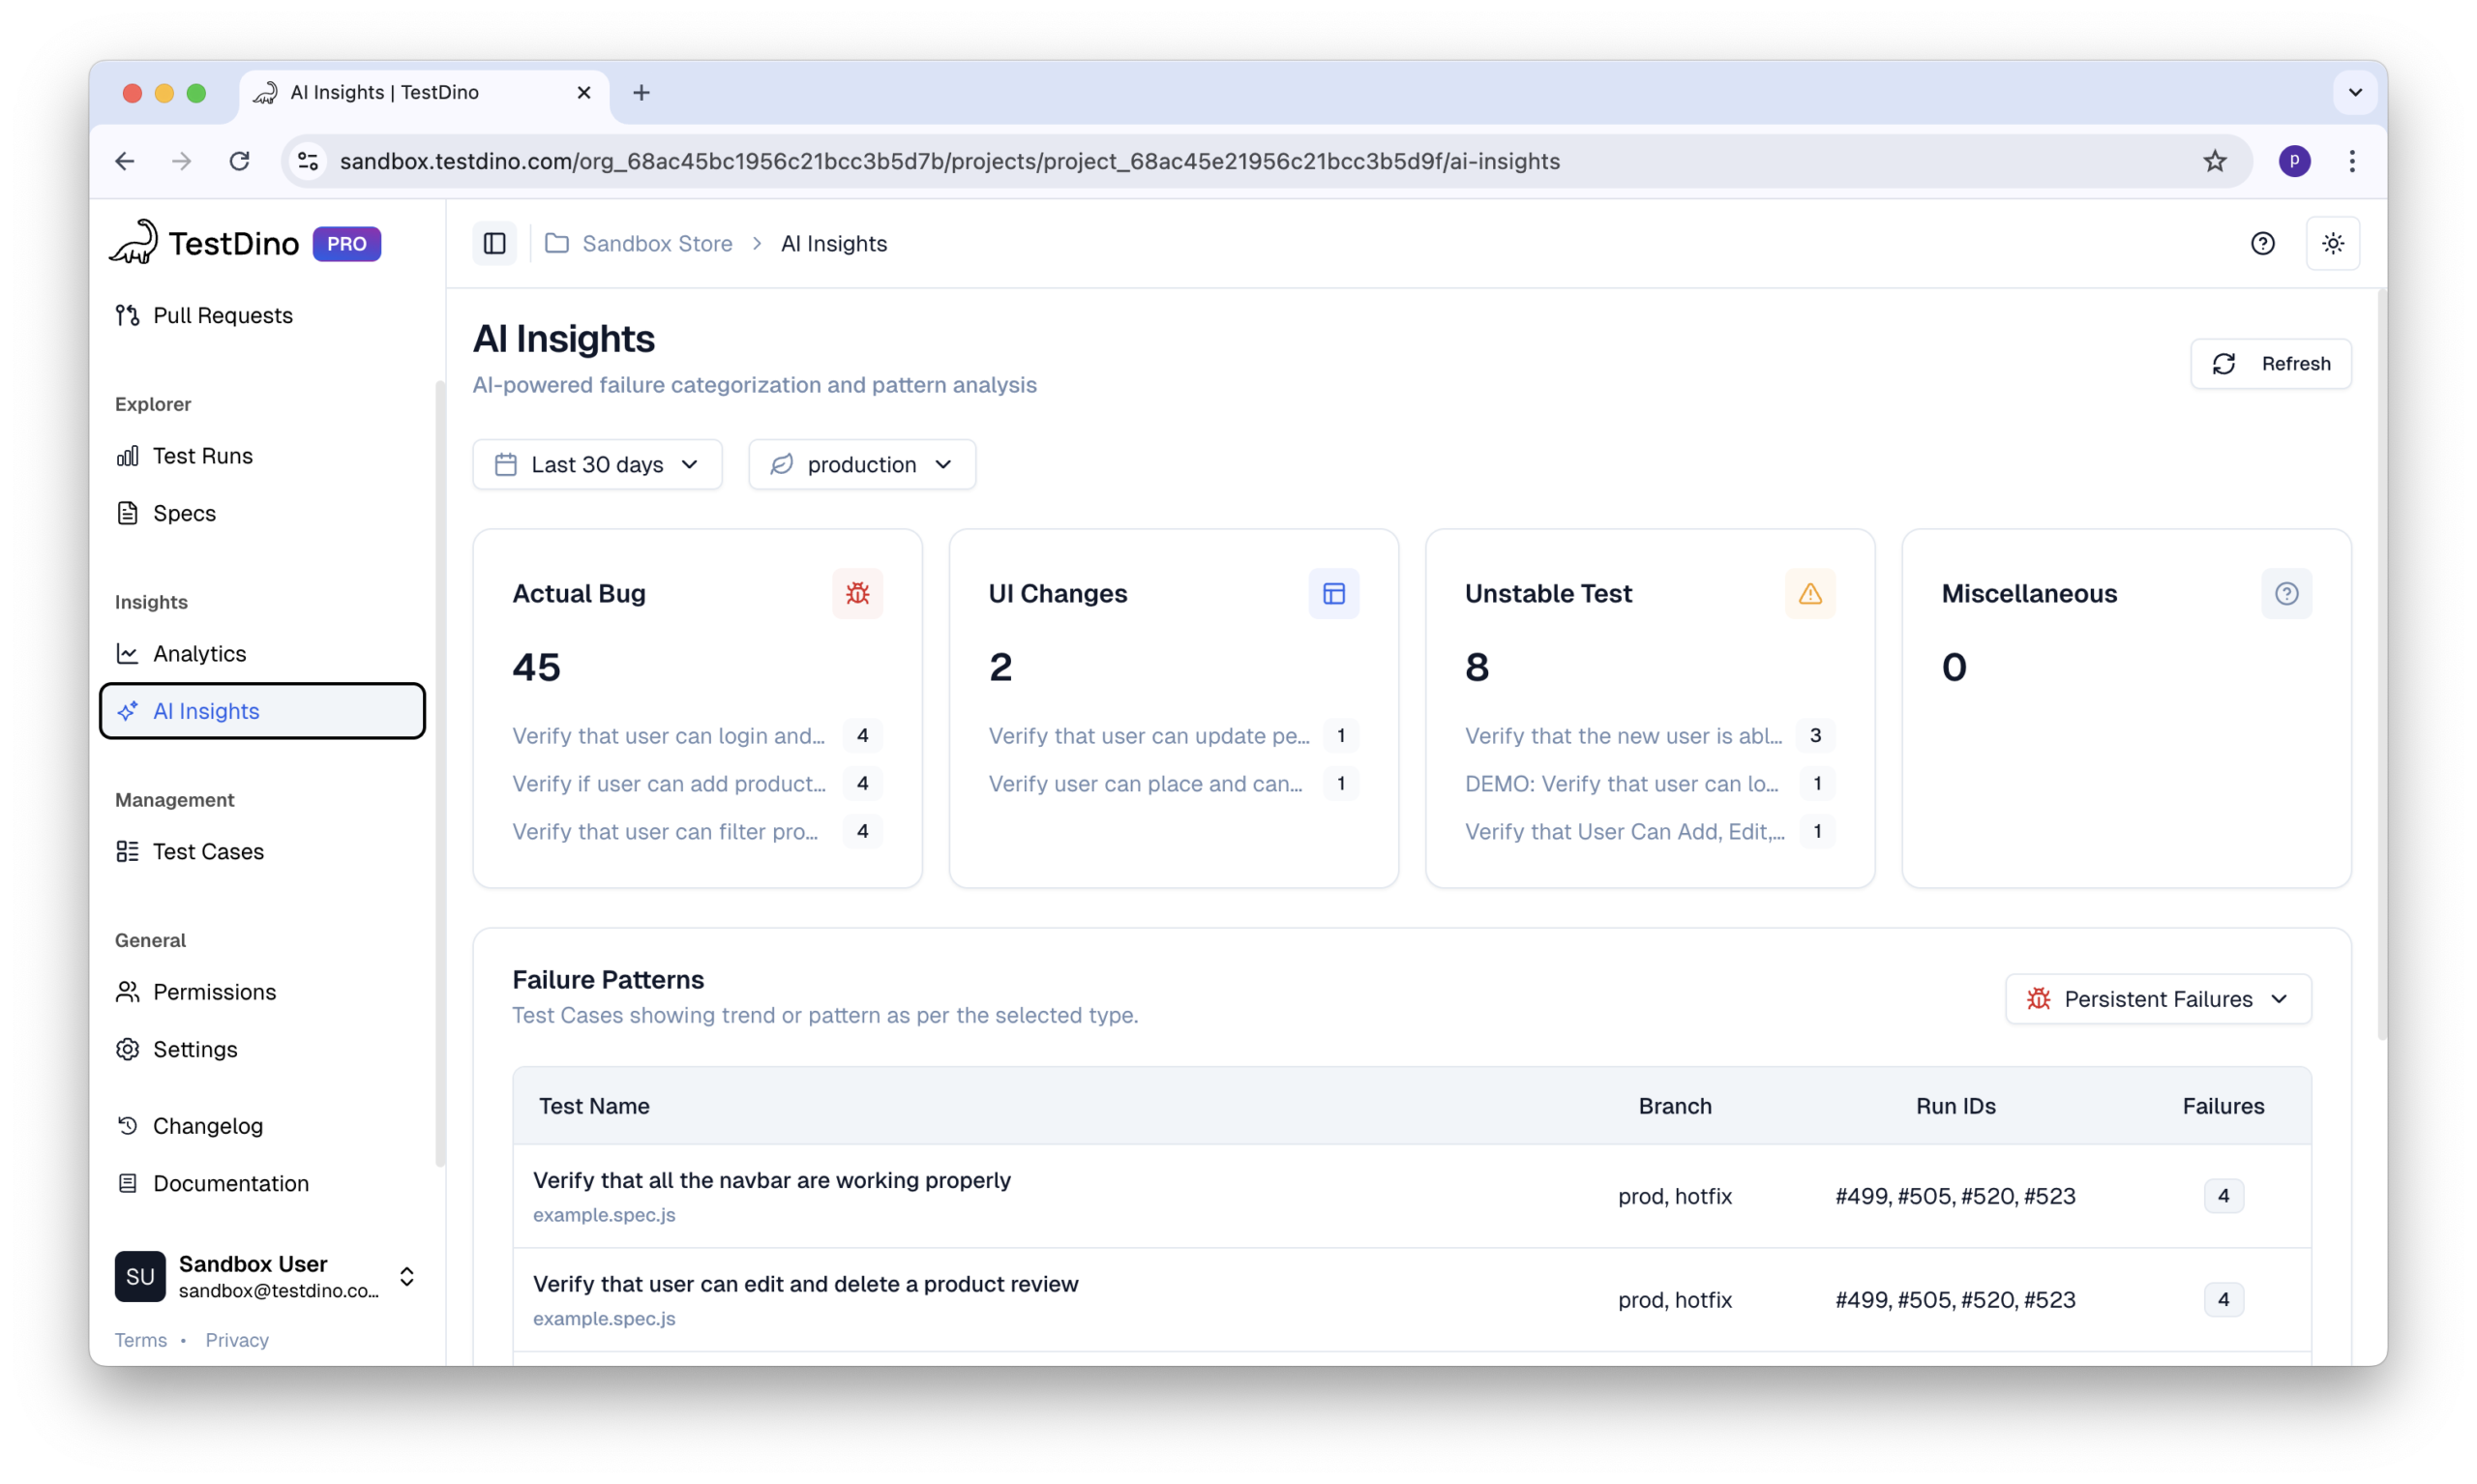2477x1484 pixels.
Task: Open the Pull Requests section
Action: point(222,315)
